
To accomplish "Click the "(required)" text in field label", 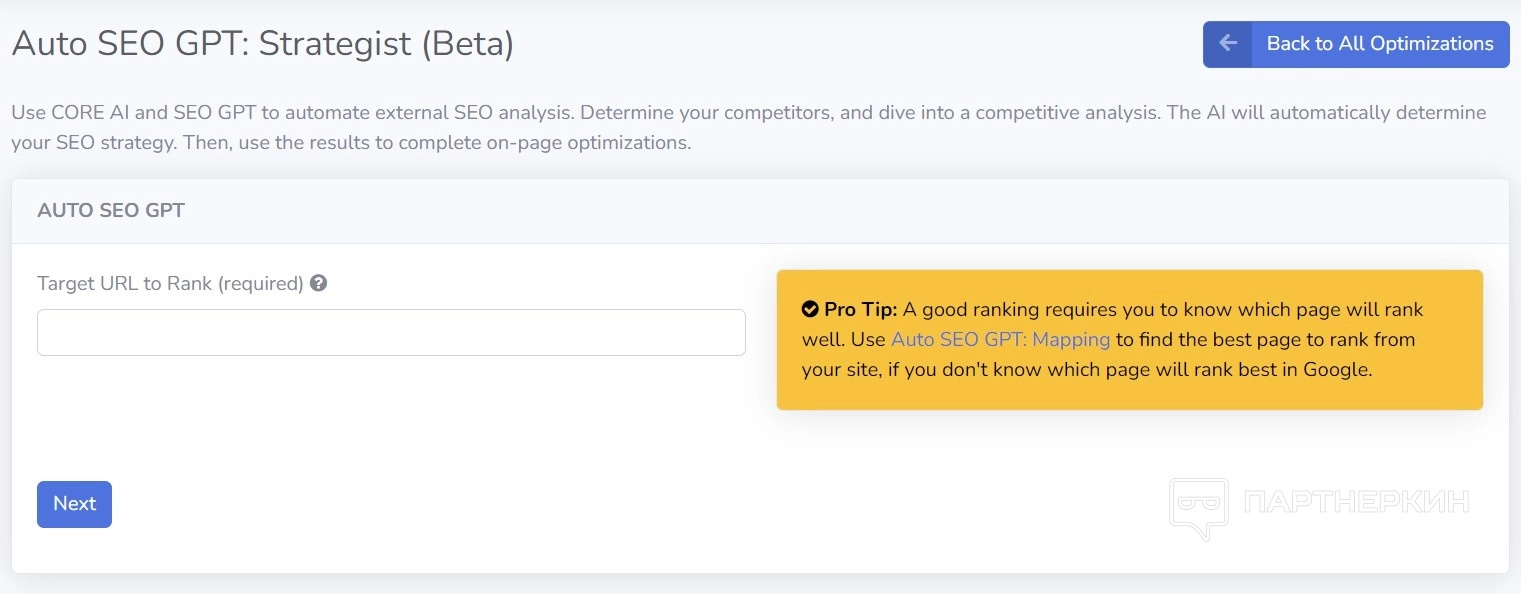I will tap(260, 284).
